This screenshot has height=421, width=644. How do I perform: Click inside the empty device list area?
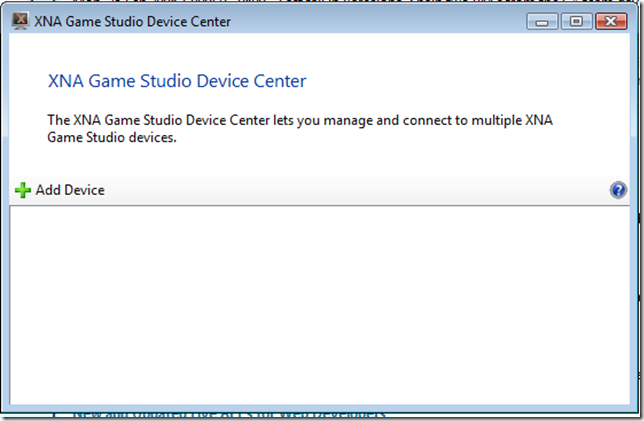(320, 305)
